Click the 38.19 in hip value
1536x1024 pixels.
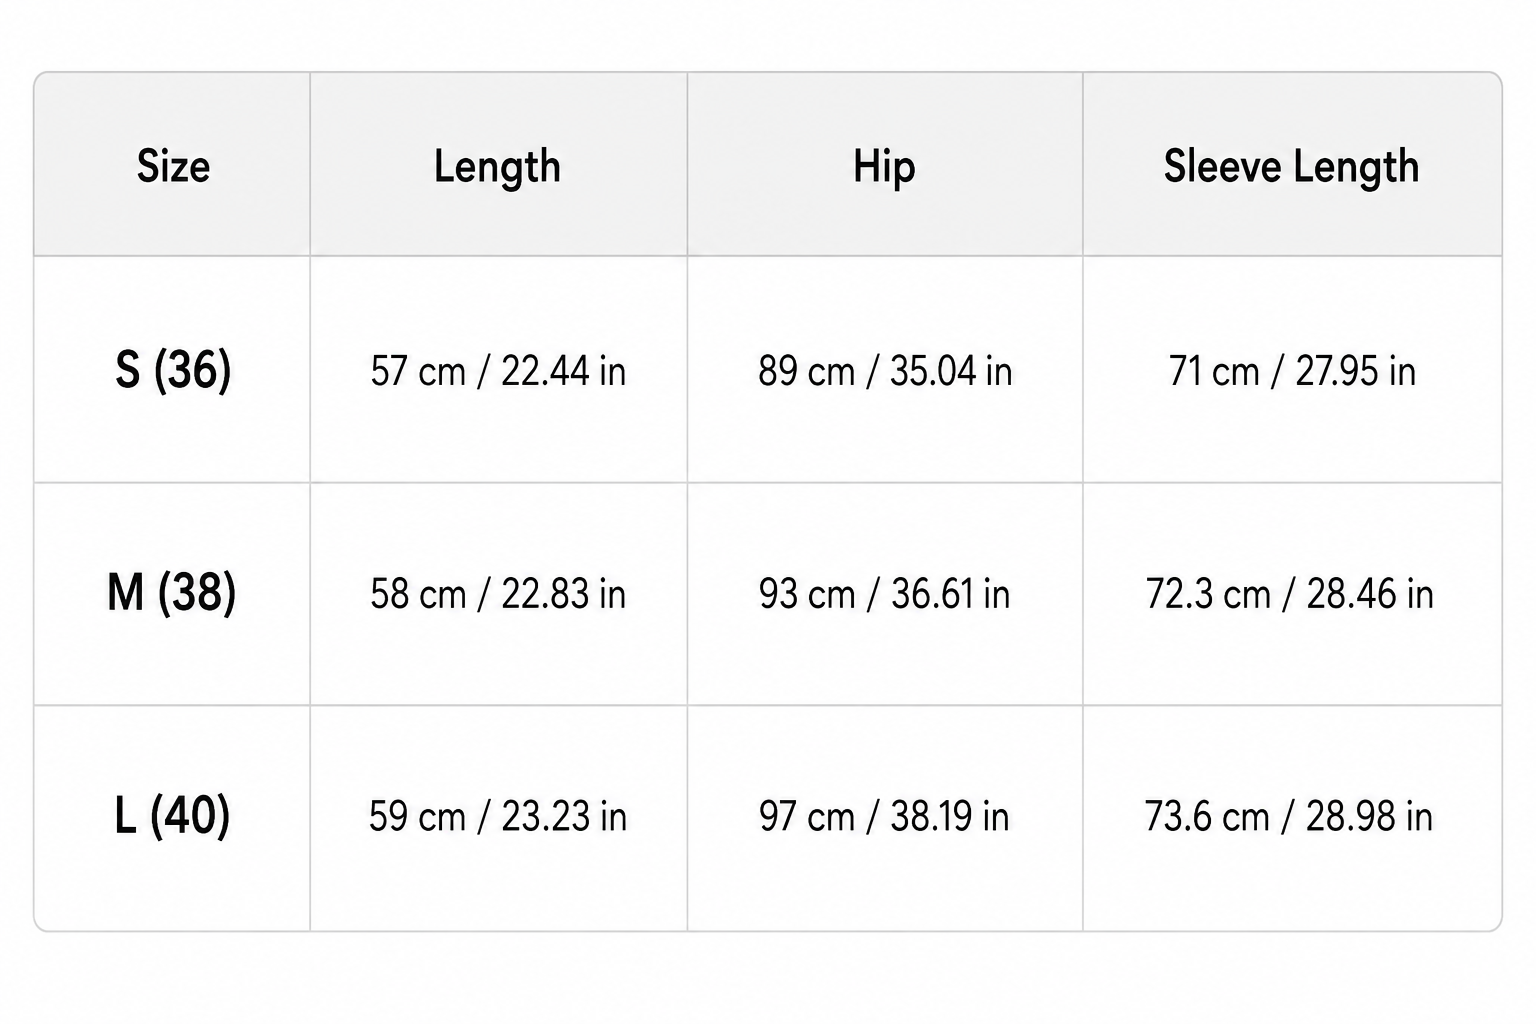[x=949, y=817]
